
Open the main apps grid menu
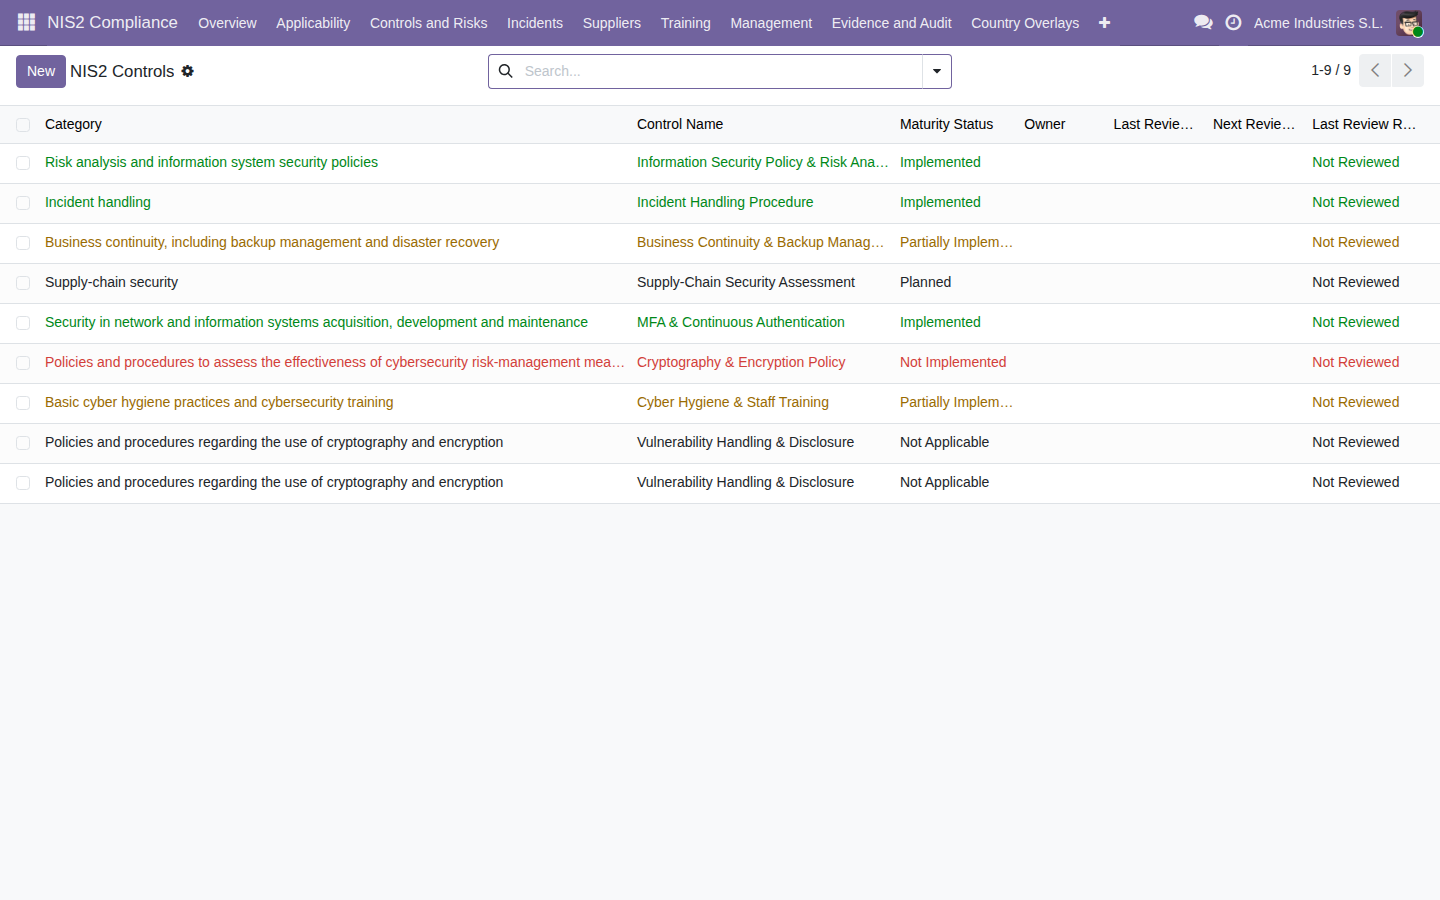click(x=26, y=22)
